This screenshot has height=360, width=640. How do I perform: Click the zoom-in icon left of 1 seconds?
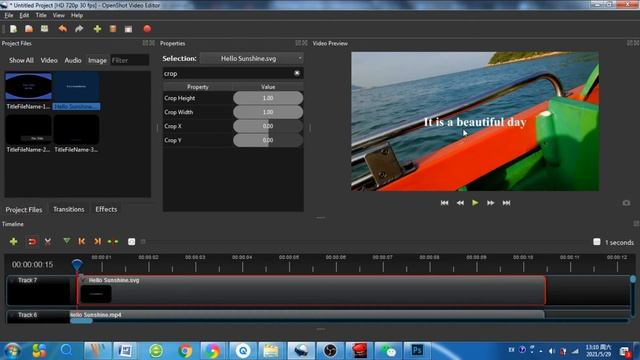click(597, 242)
